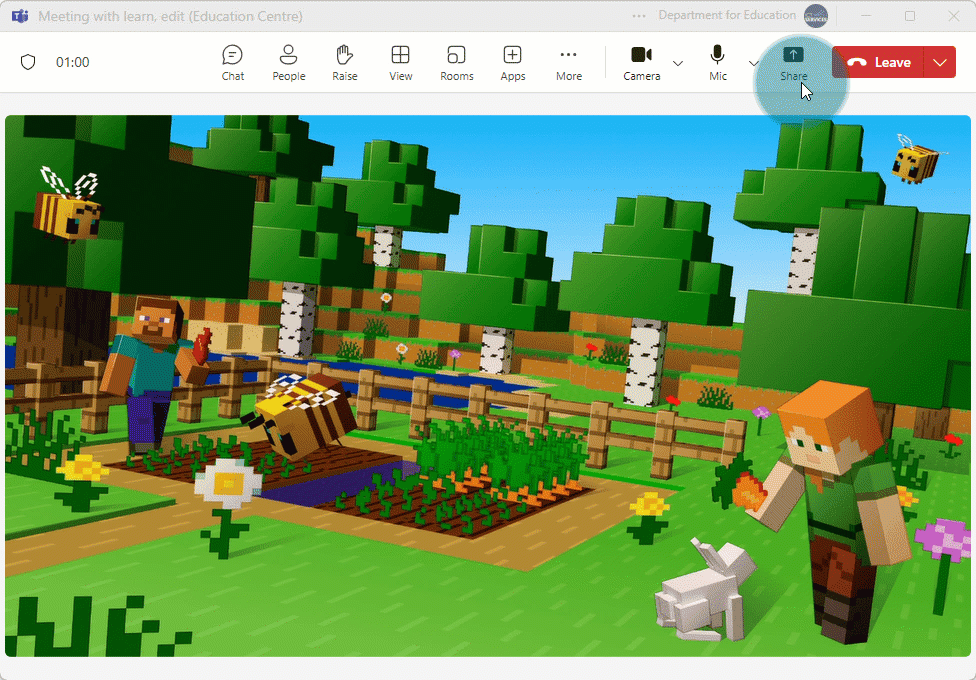Click the Minecraft shared video stage
976x680 pixels.
point(488,385)
